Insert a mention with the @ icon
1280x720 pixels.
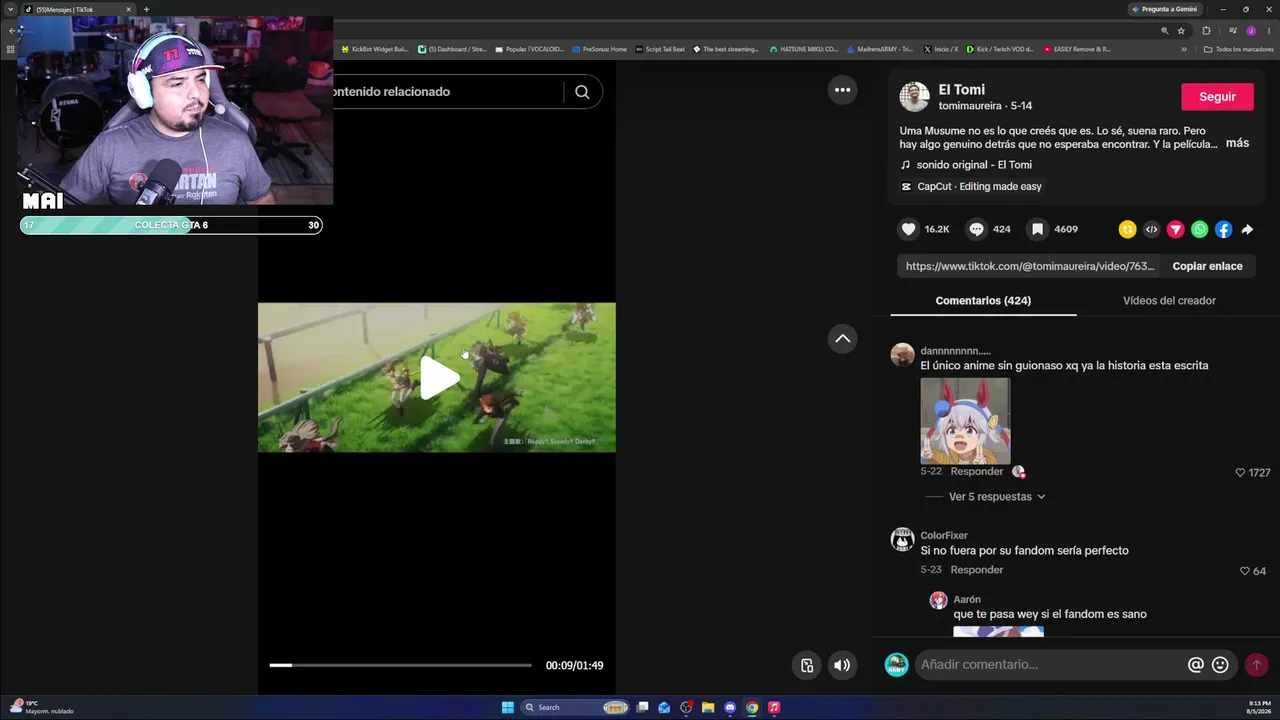1195,665
